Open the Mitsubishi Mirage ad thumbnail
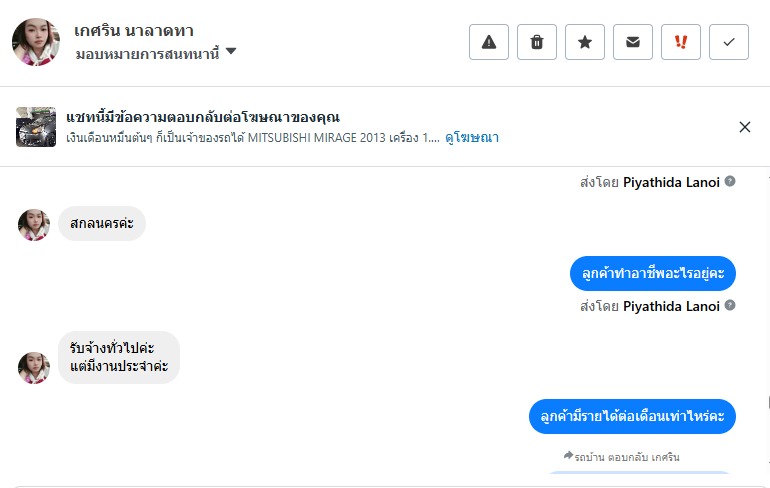 point(36,127)
